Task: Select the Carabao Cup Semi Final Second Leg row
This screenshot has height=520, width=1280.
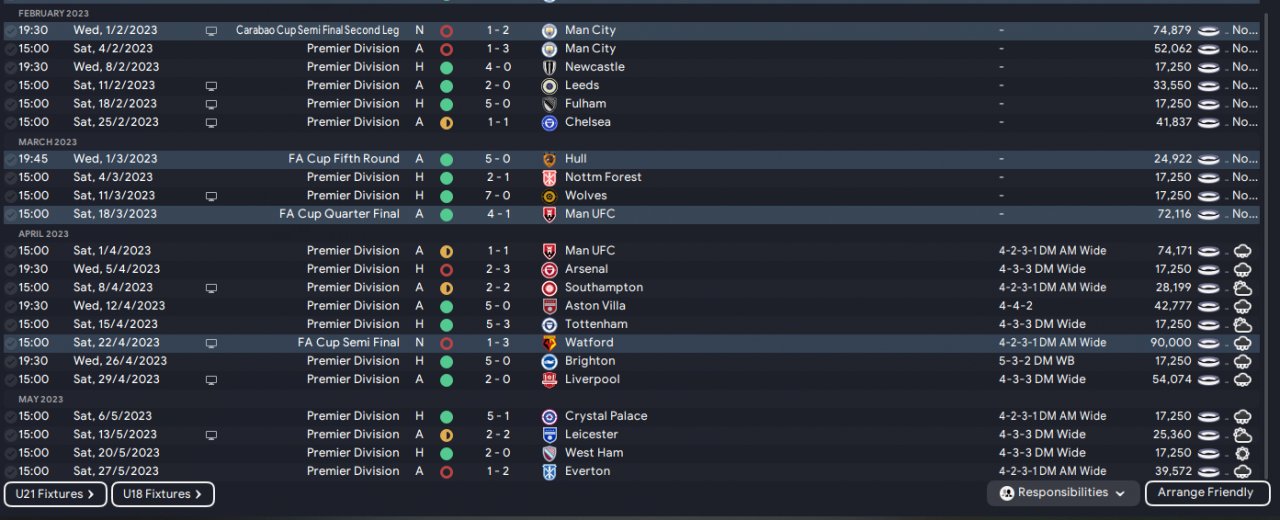Action: 640,31
